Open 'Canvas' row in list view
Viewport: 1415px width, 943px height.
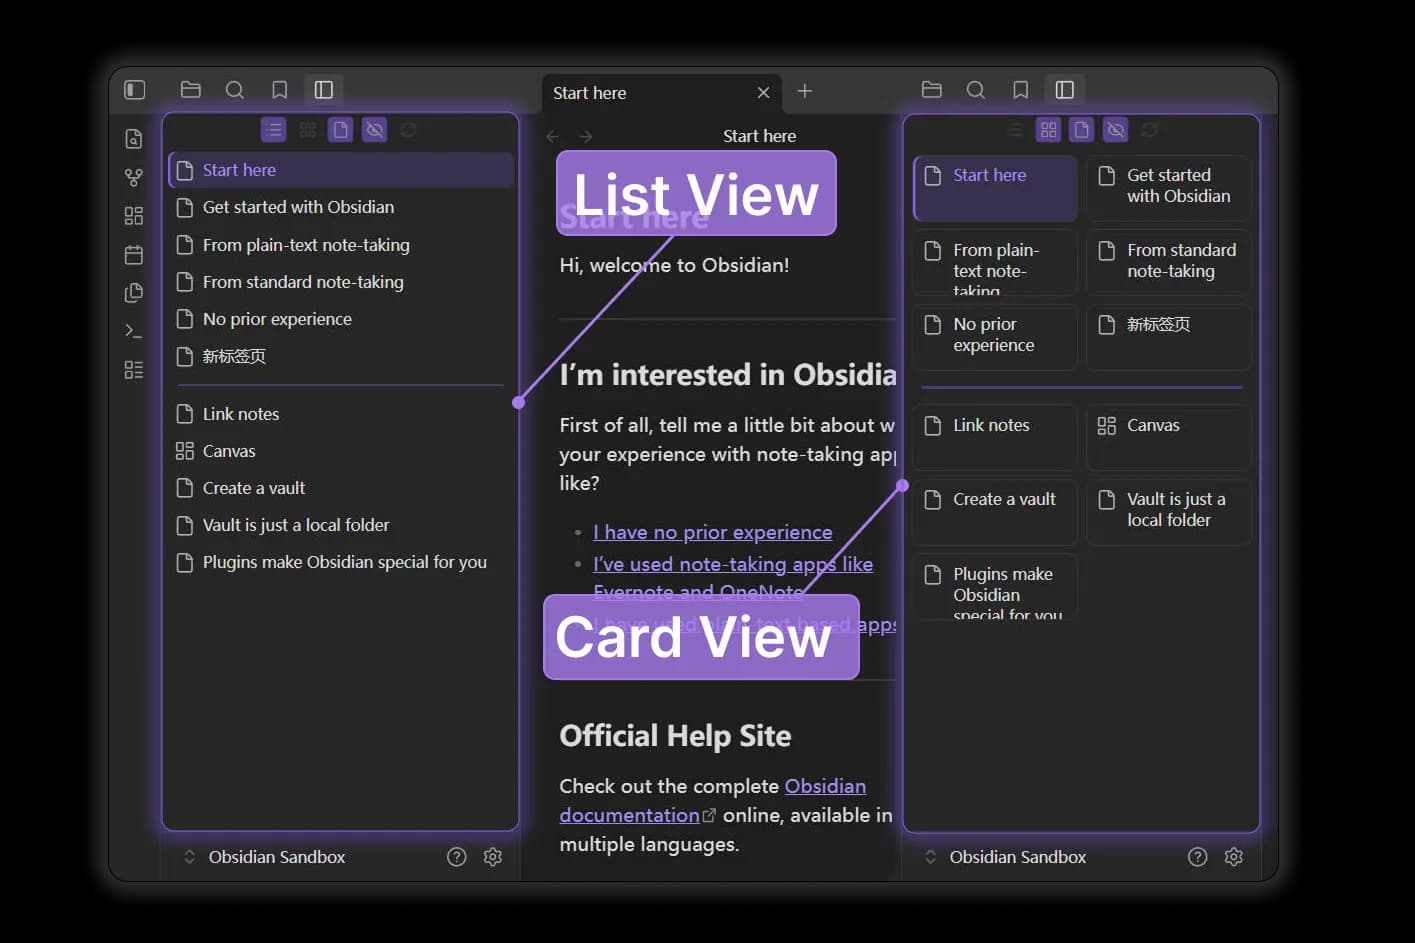(341, 451)
